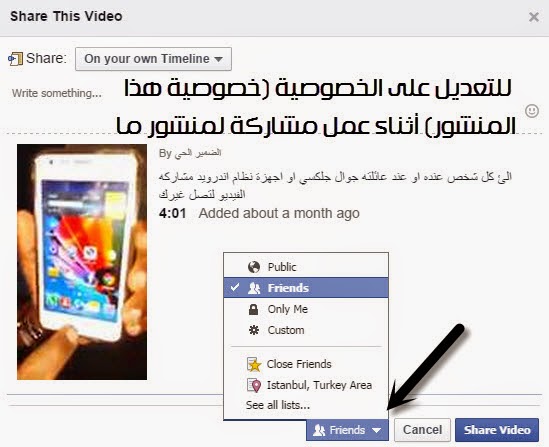
Task: Click the location pin icon for Istanbul list
Action: 254,385
